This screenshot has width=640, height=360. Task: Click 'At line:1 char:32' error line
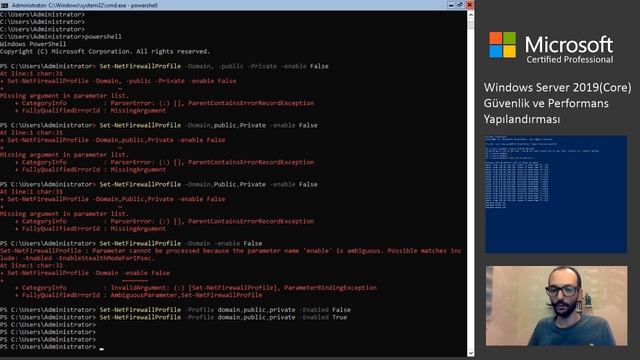(31, 266)
